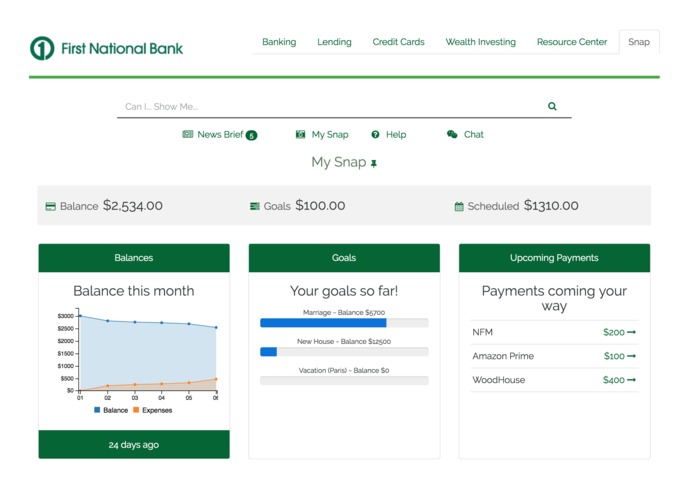Screen dimensions: 695x494
Task: Click the 'Balance this month' heading
Action: click(134, 291)
